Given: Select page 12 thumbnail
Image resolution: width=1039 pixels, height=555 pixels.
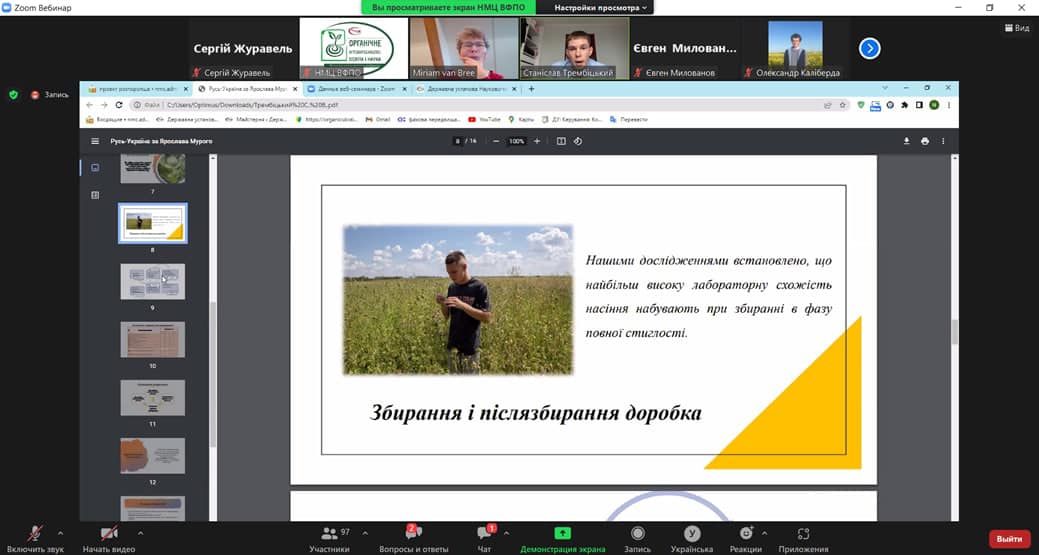Looking at the screenshot, I should pyautogui.click(x=152, y=456).
